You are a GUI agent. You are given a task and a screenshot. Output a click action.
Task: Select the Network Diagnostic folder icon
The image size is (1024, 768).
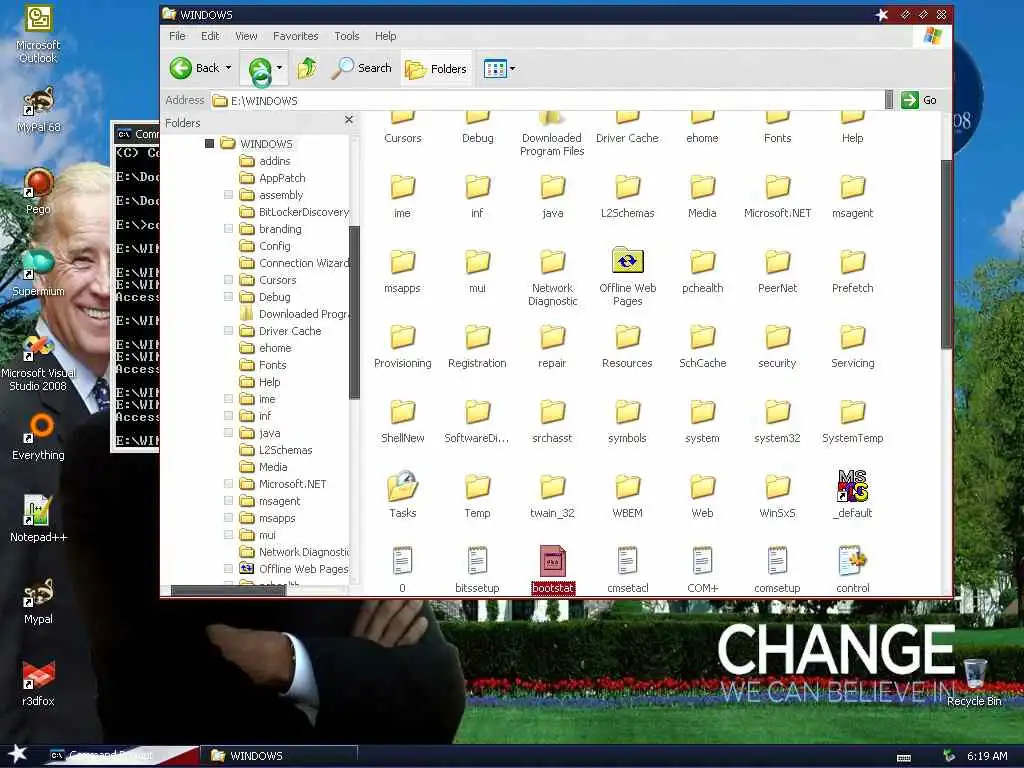(552, 261)
